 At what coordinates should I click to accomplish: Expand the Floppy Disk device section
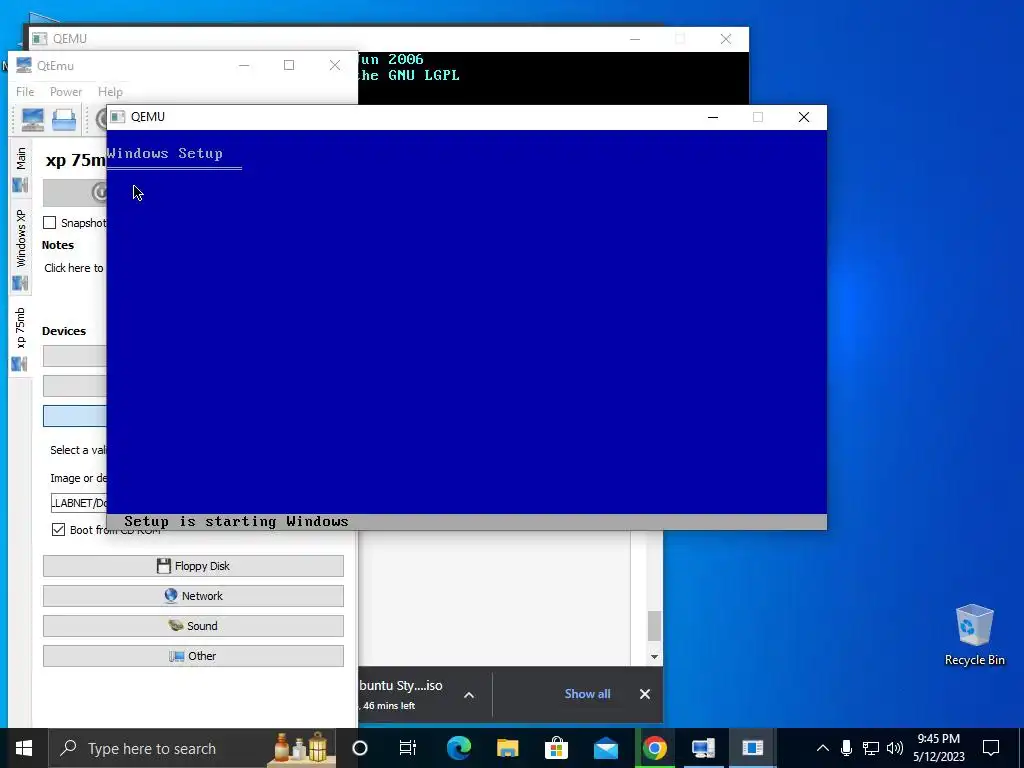(x=193, y=566)
